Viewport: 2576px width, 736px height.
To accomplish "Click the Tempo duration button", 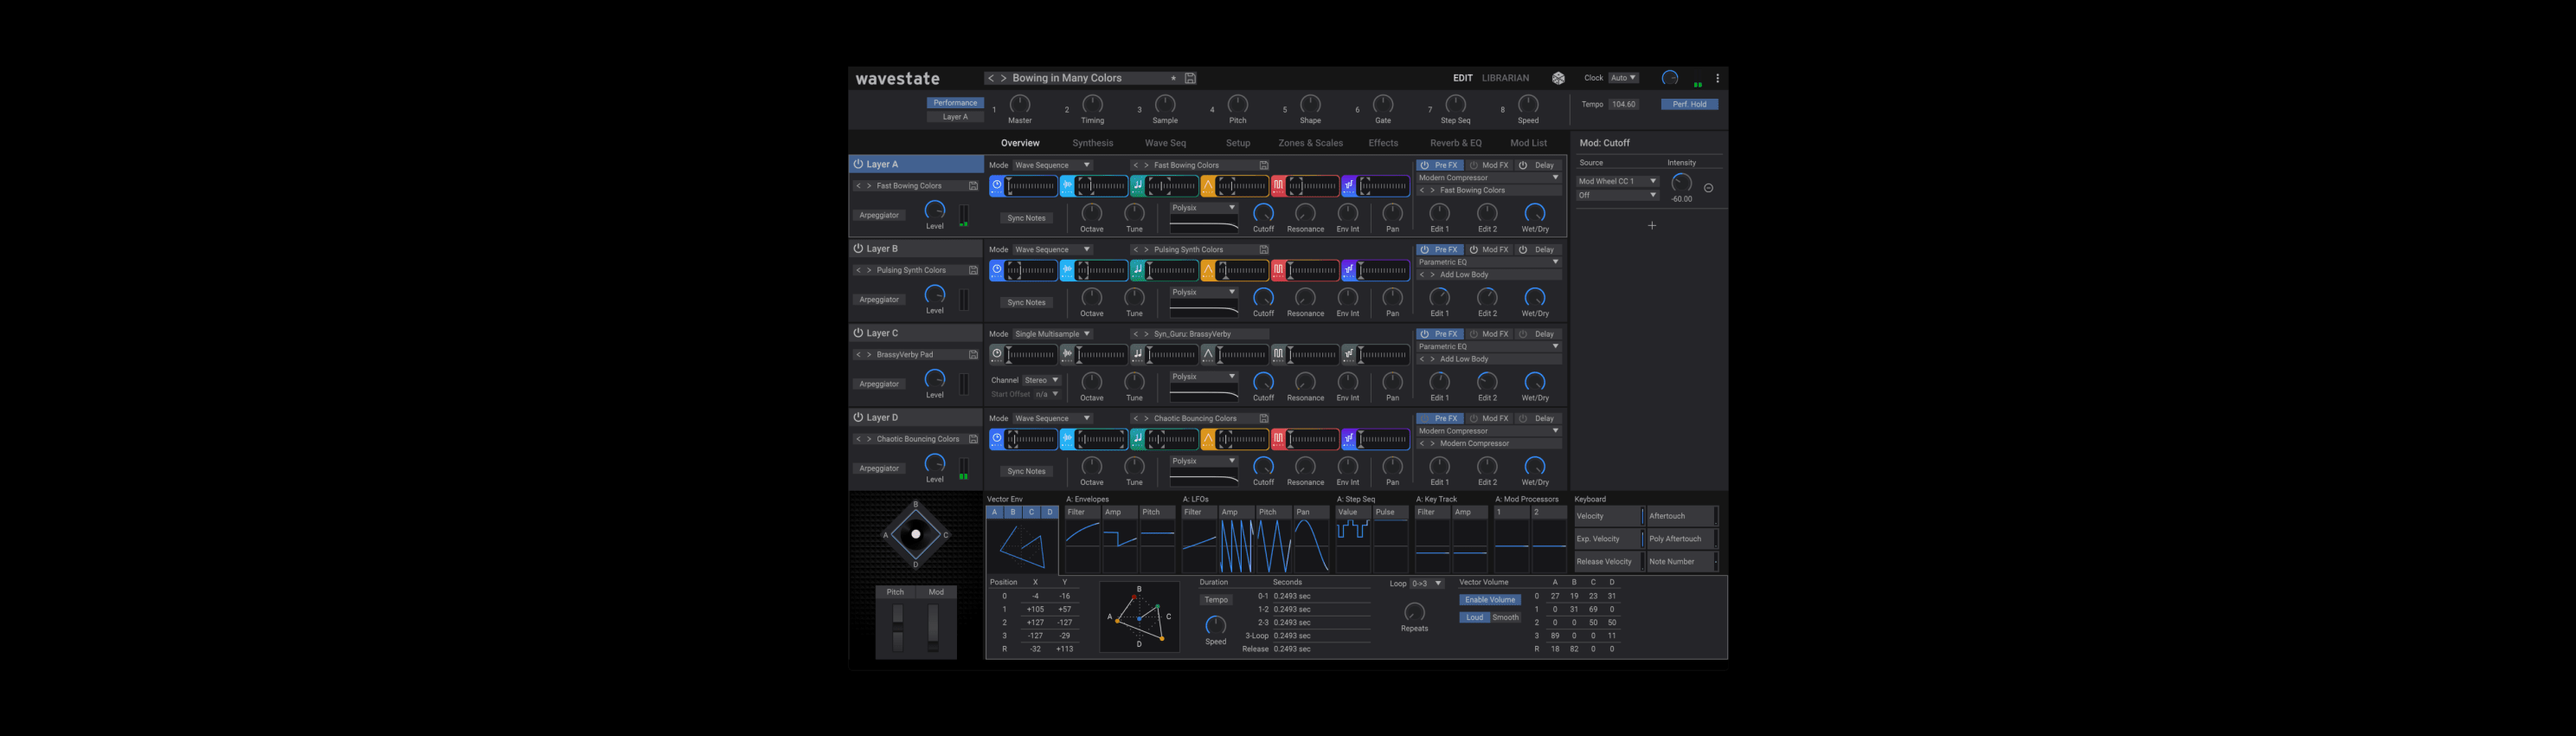I will tap(1216, 600).
